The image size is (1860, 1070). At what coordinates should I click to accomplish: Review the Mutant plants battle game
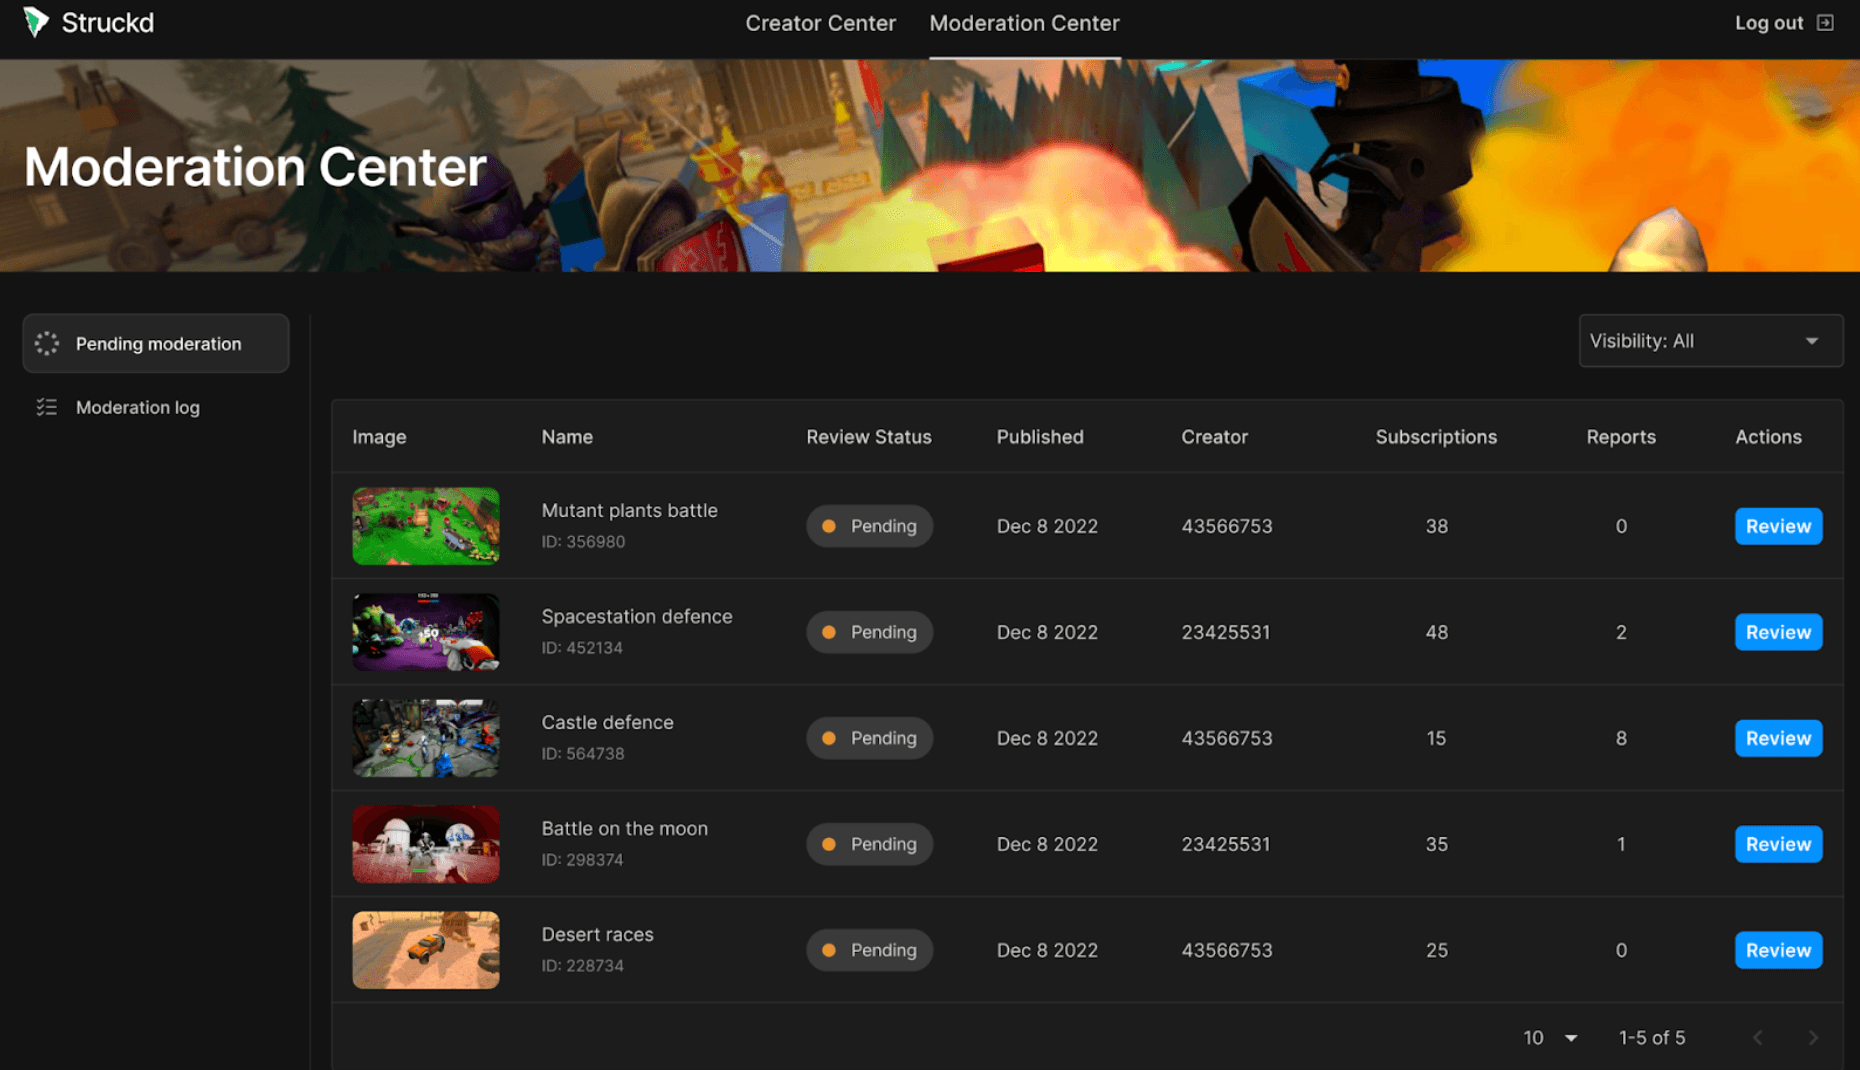point(1778,526)
